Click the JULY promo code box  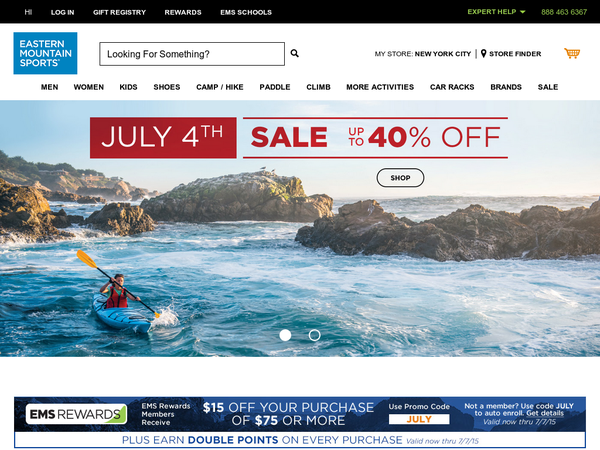[x=419, y=419]
